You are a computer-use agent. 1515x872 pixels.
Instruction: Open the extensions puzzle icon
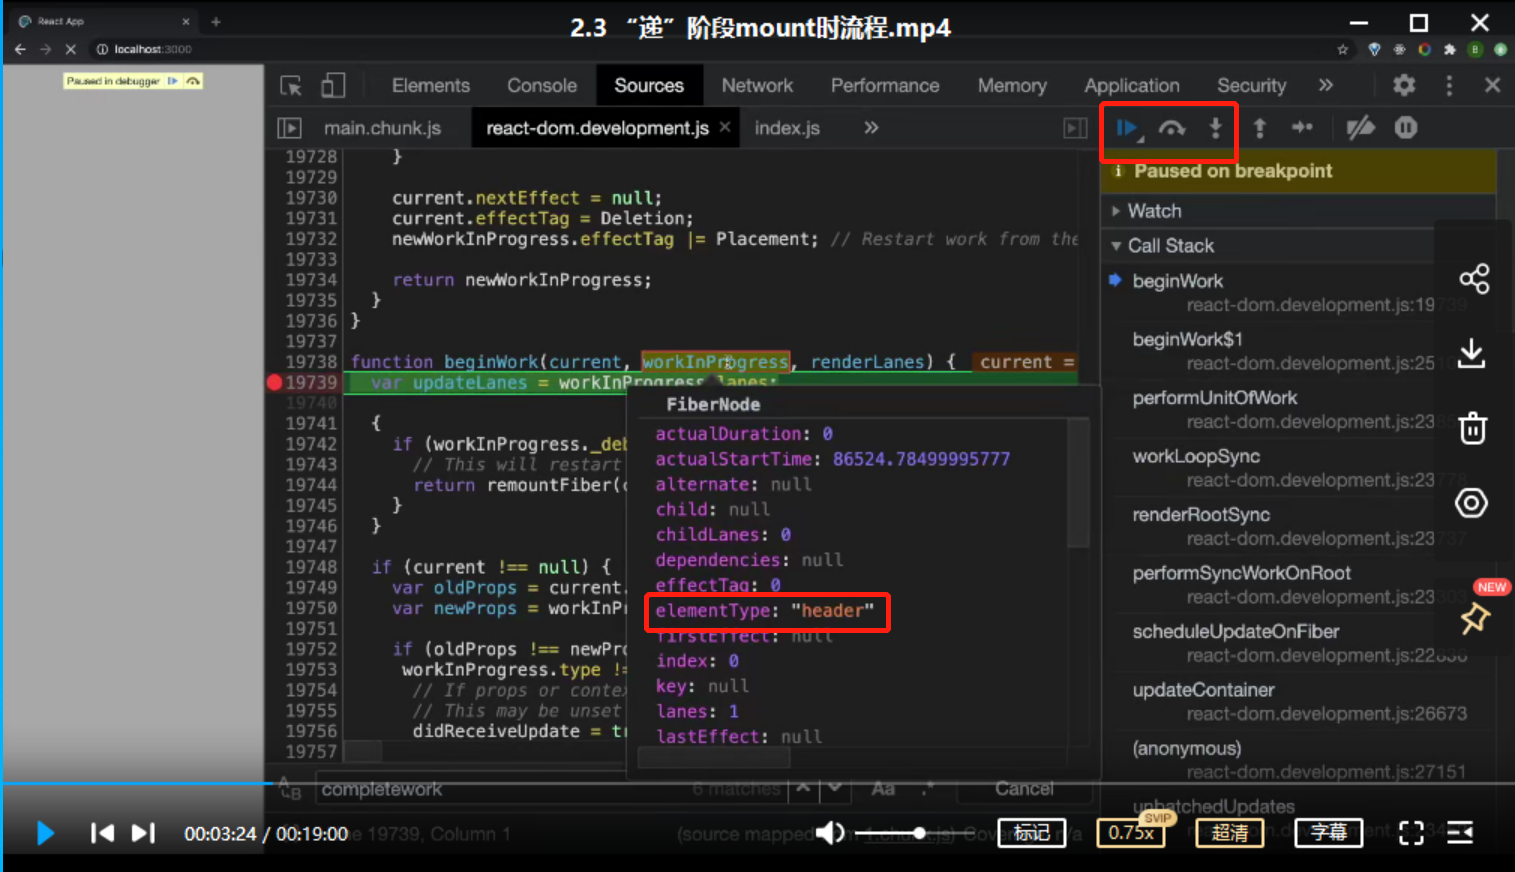click(1450, 49)
